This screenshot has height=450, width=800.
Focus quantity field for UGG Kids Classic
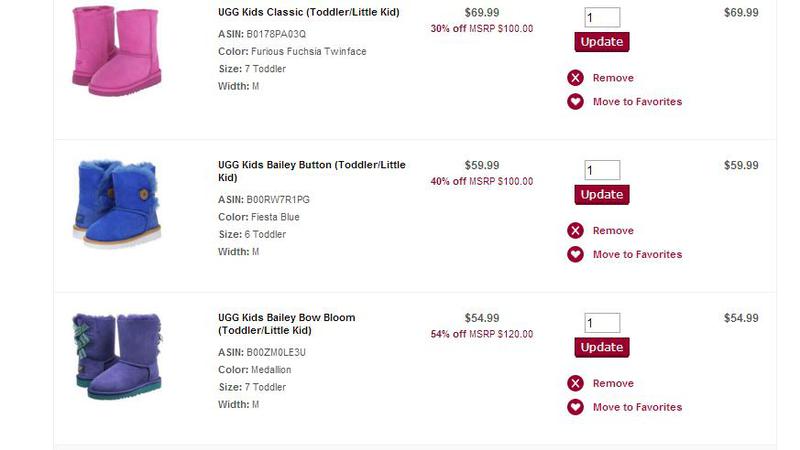click(602, 18)
